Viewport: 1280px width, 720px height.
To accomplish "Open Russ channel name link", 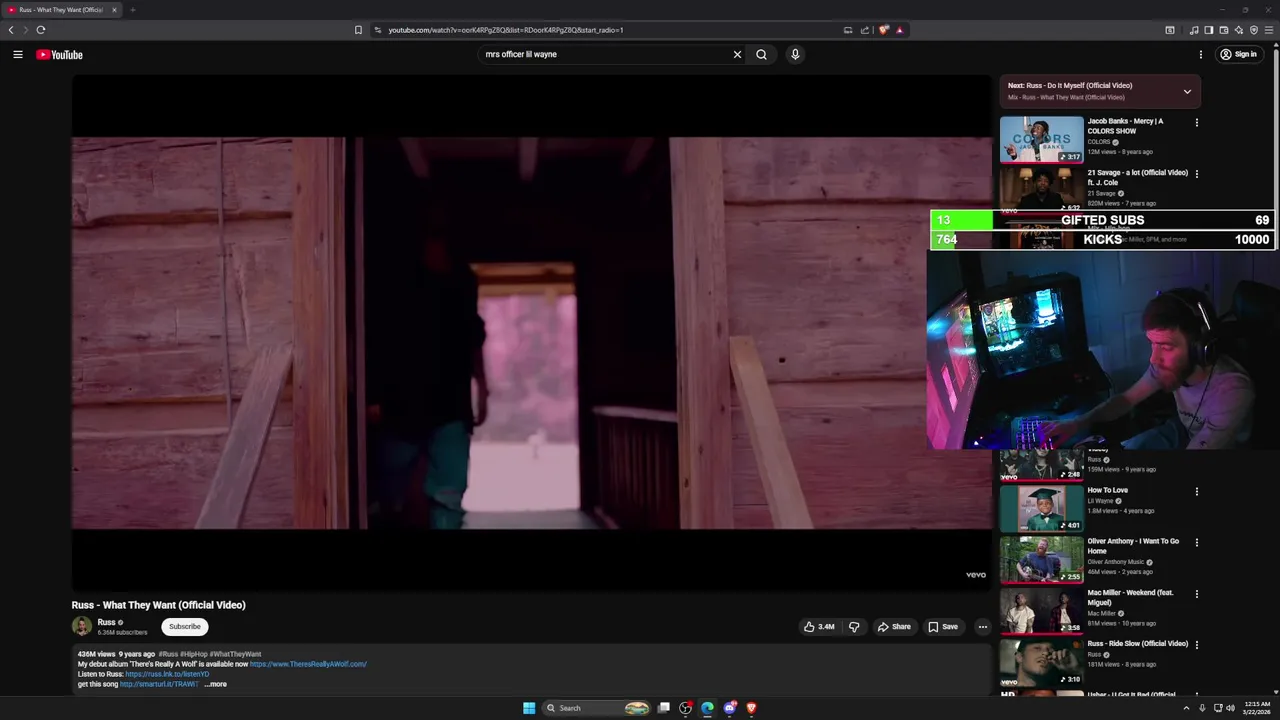I will (106, 622).
